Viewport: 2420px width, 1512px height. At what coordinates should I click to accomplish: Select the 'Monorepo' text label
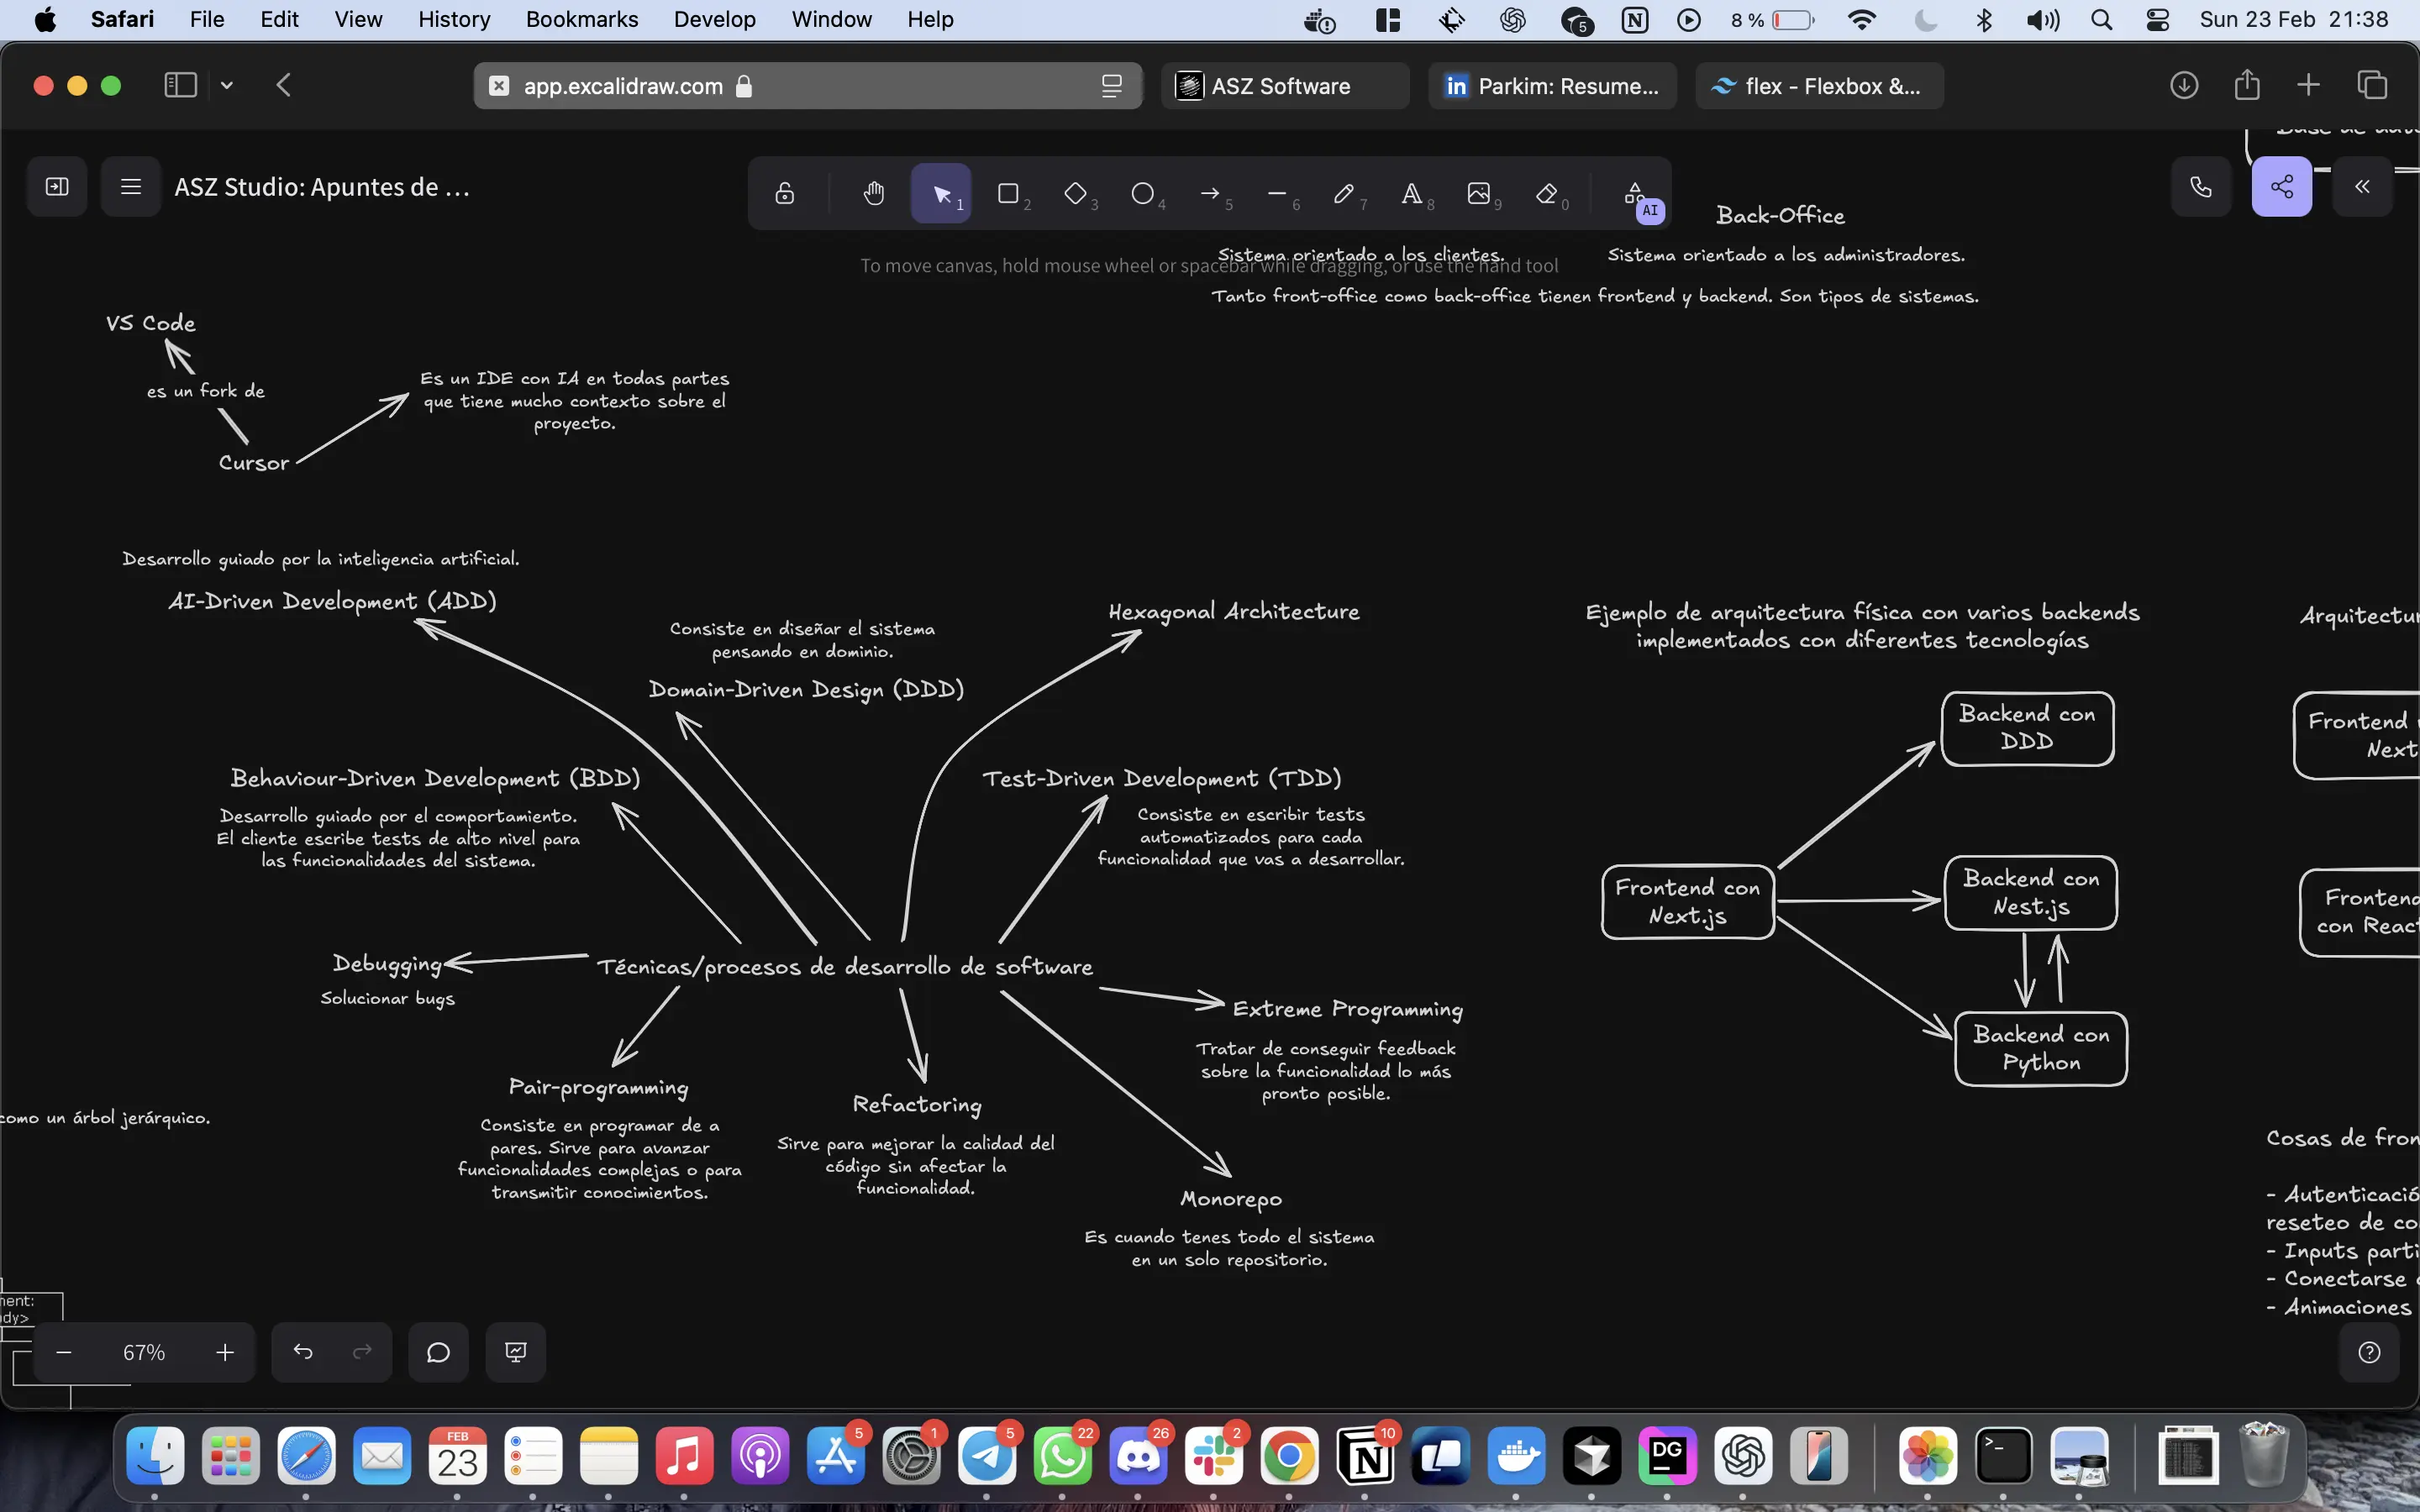tap(1231, 1198)
